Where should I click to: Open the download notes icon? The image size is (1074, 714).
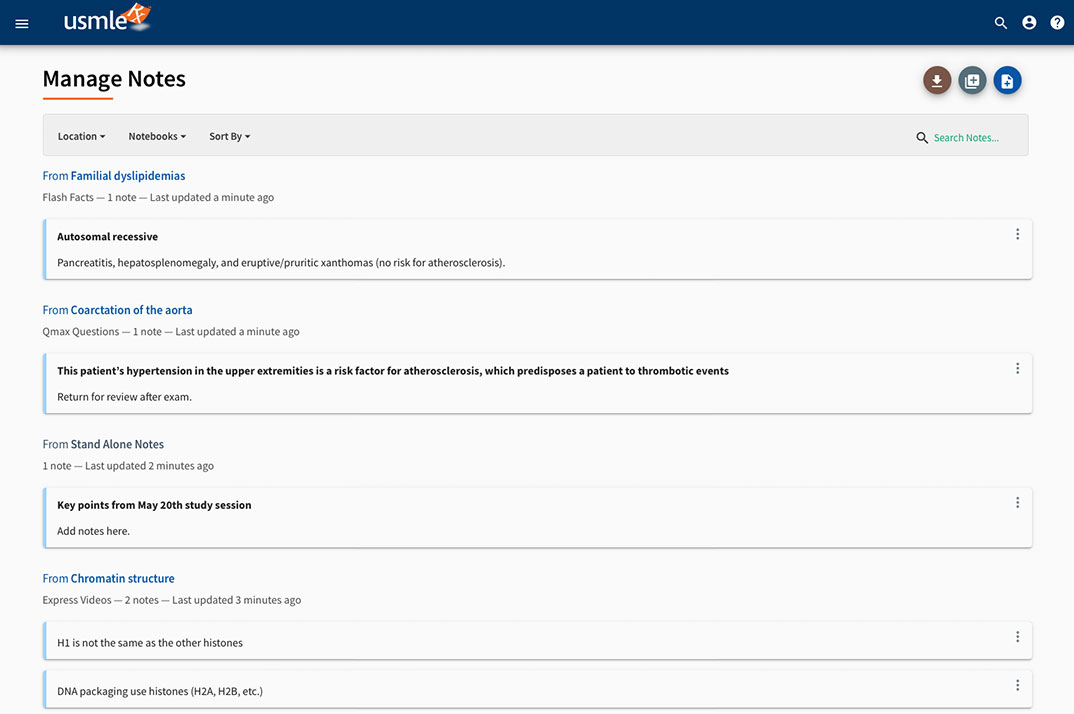point(937,80)
